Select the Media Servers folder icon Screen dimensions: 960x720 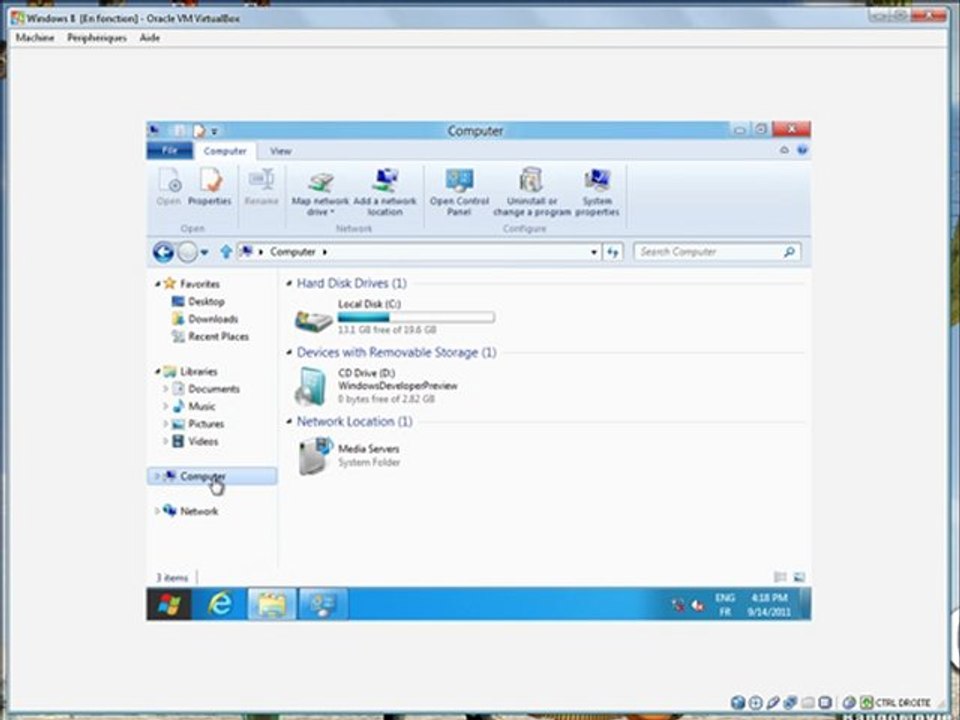315,456
